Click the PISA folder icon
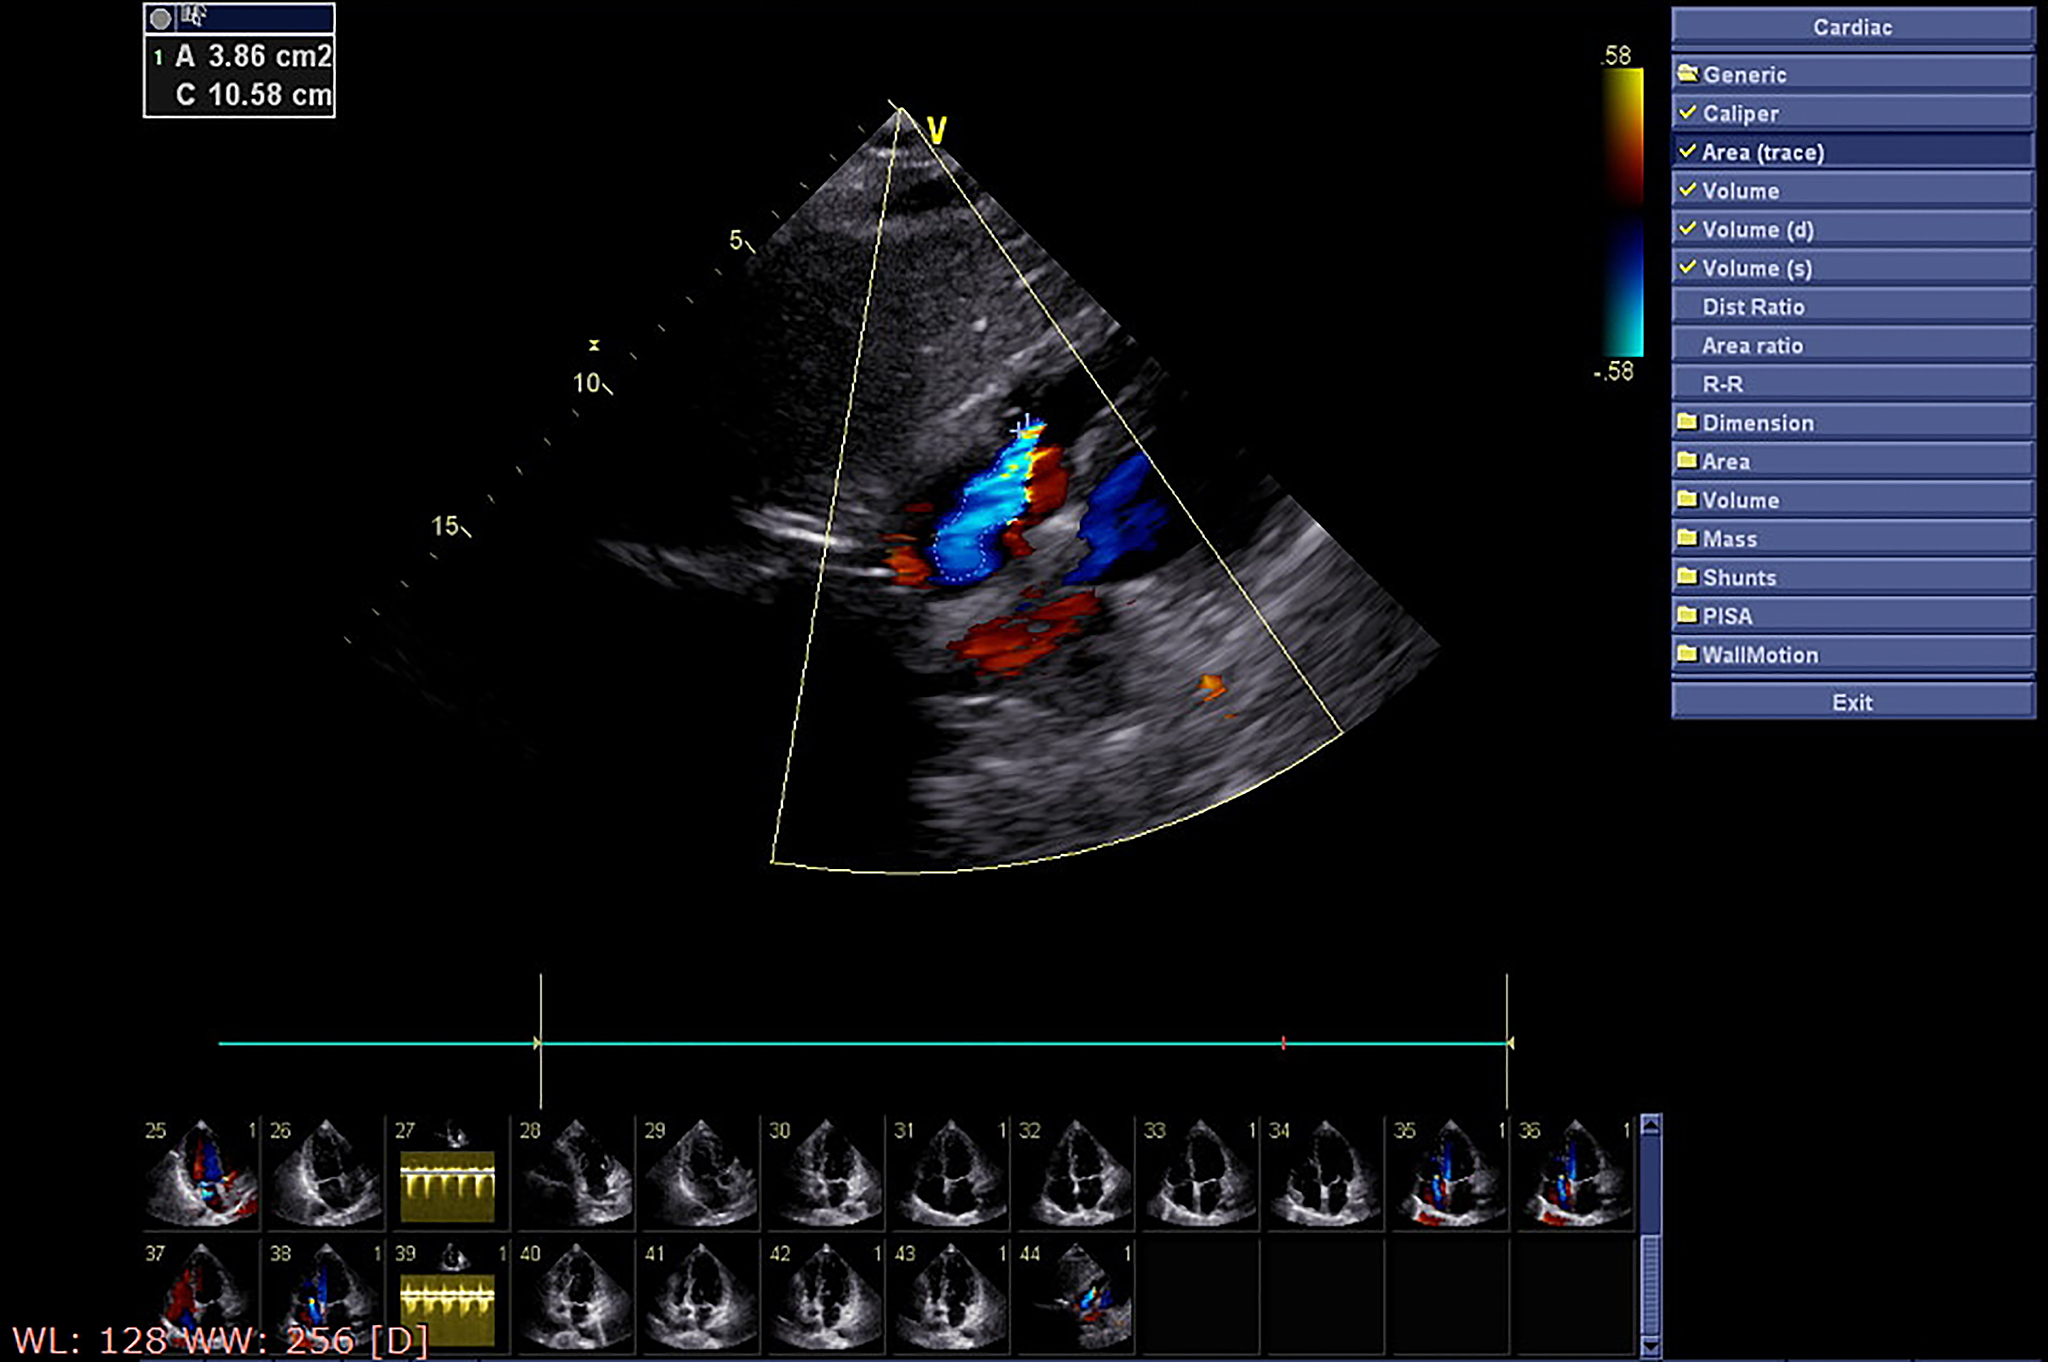Image resolution: width=2048 pixels, height=1362 pixels. (x=1688, y=615)
